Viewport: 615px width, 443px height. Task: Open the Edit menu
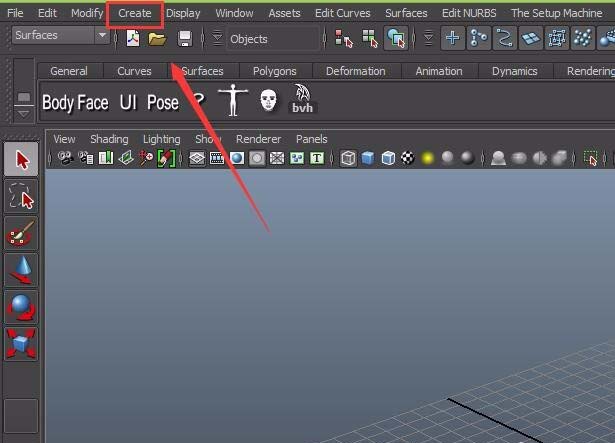click(47, 13)
